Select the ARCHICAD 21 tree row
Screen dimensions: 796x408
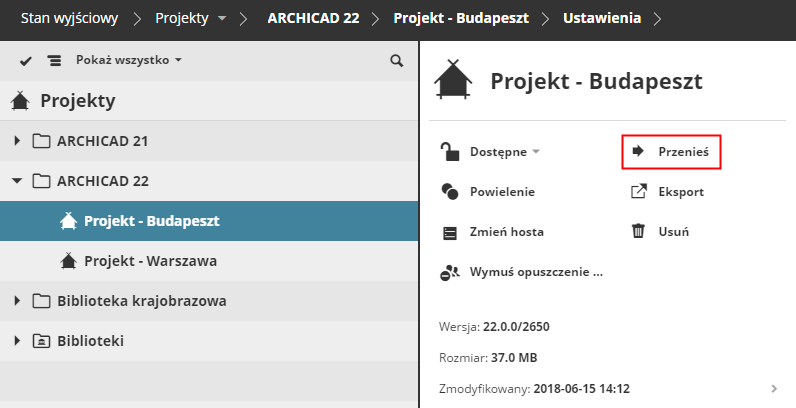(209, 141)
